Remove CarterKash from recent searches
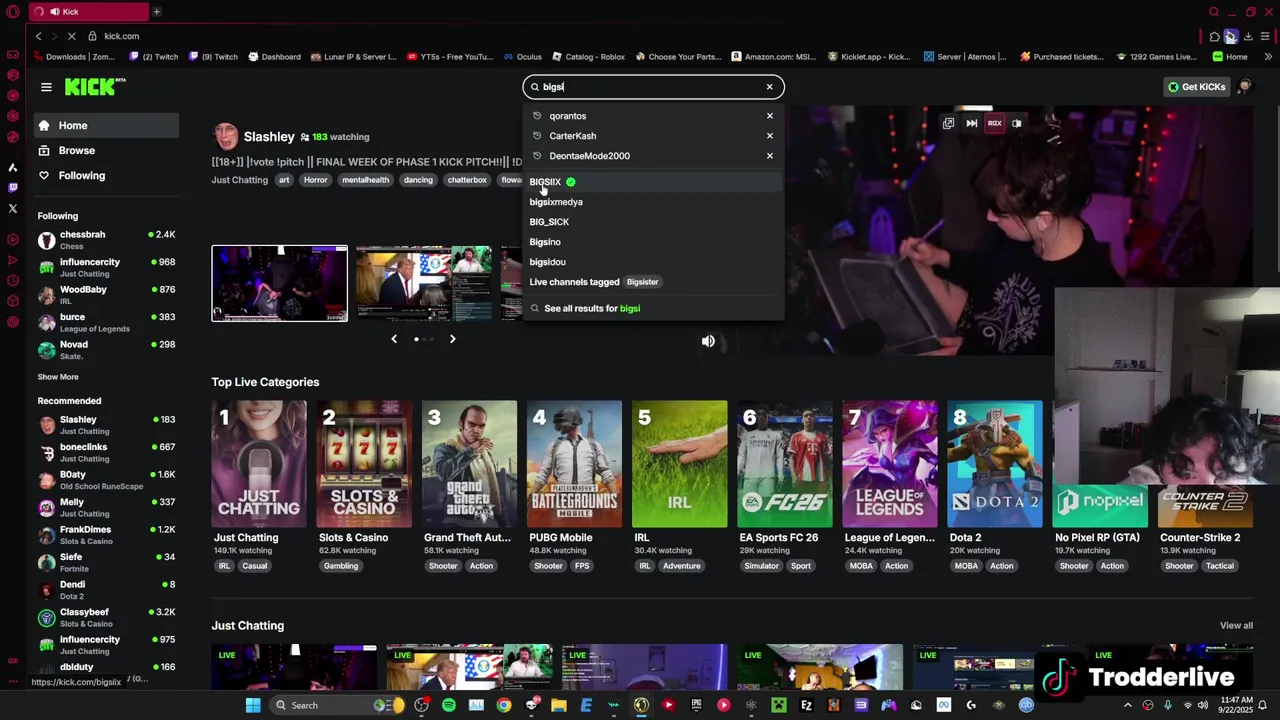Image resolution: width=1280 pixels, height=720 pixels. pyautogui.click(x=769, y=136)
